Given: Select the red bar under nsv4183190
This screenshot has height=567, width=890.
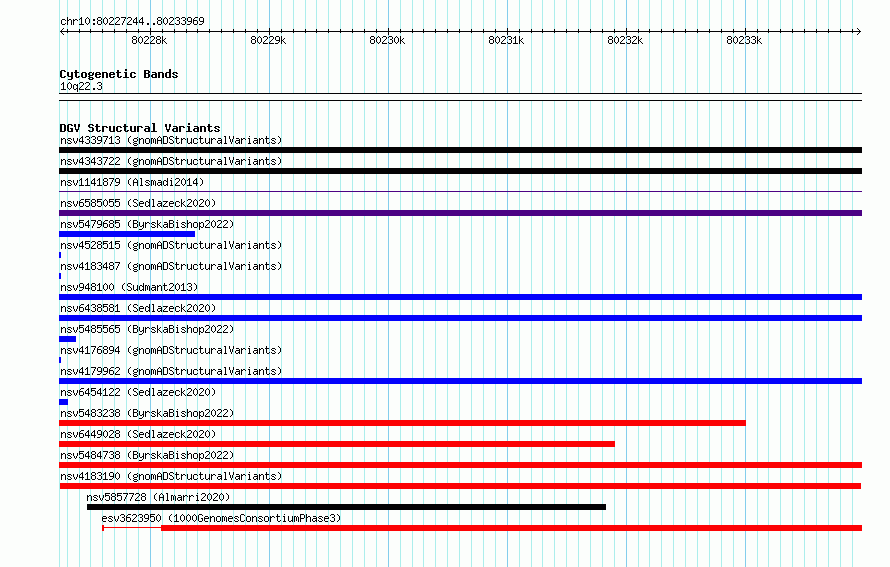Looking at the screenshot, I should point(460,486).
